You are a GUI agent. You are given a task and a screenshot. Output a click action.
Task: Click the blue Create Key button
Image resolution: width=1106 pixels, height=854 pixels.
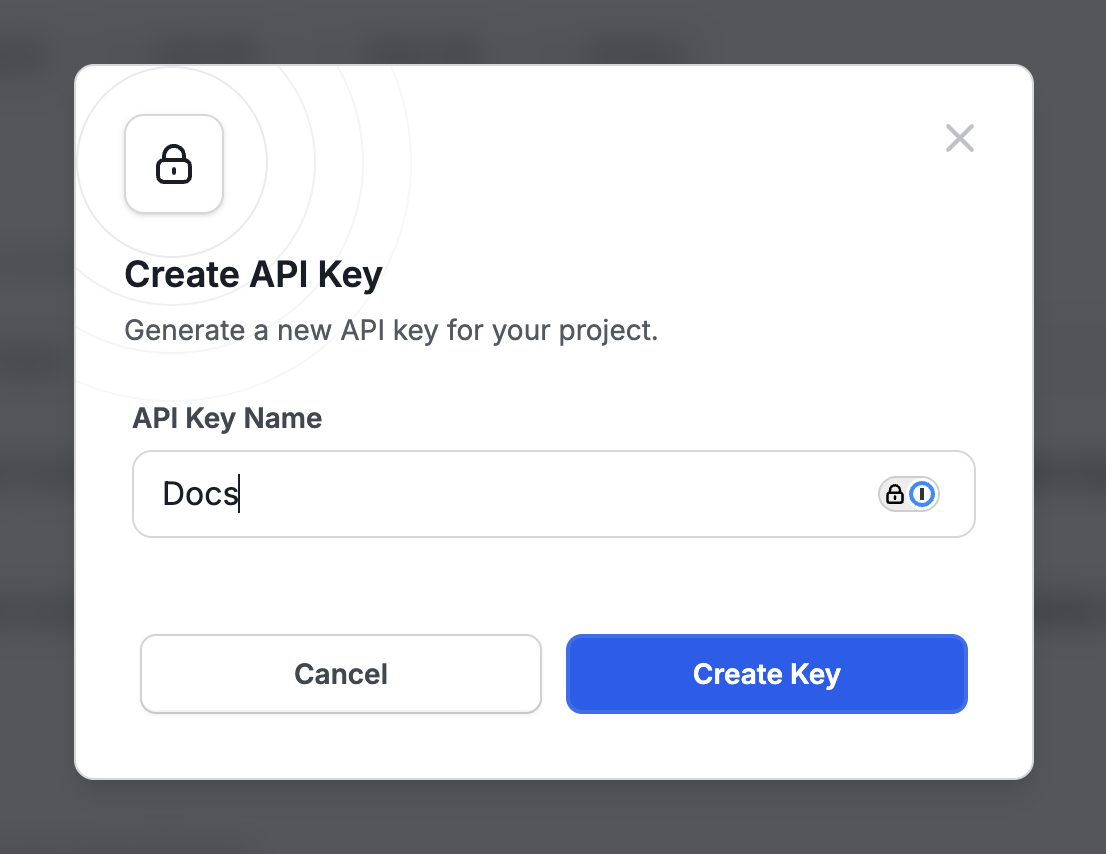[766, 674]
